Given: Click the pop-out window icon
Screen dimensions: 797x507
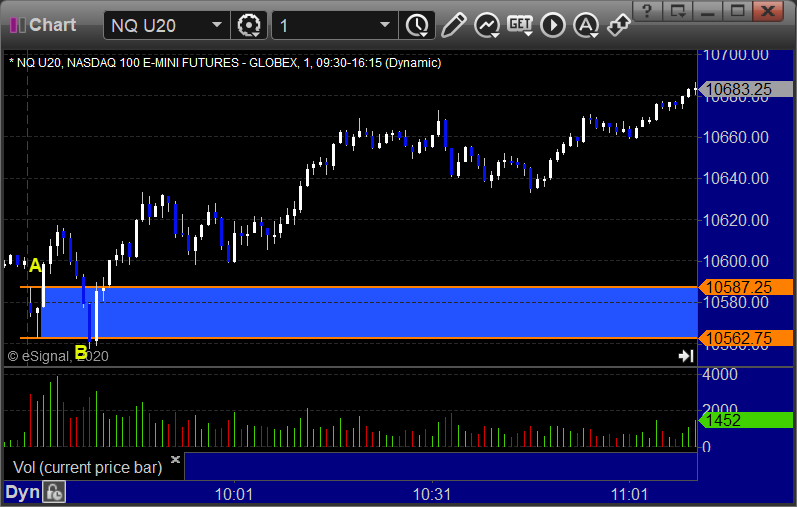Looking at the screenshot, I should (x=678, y=11).
